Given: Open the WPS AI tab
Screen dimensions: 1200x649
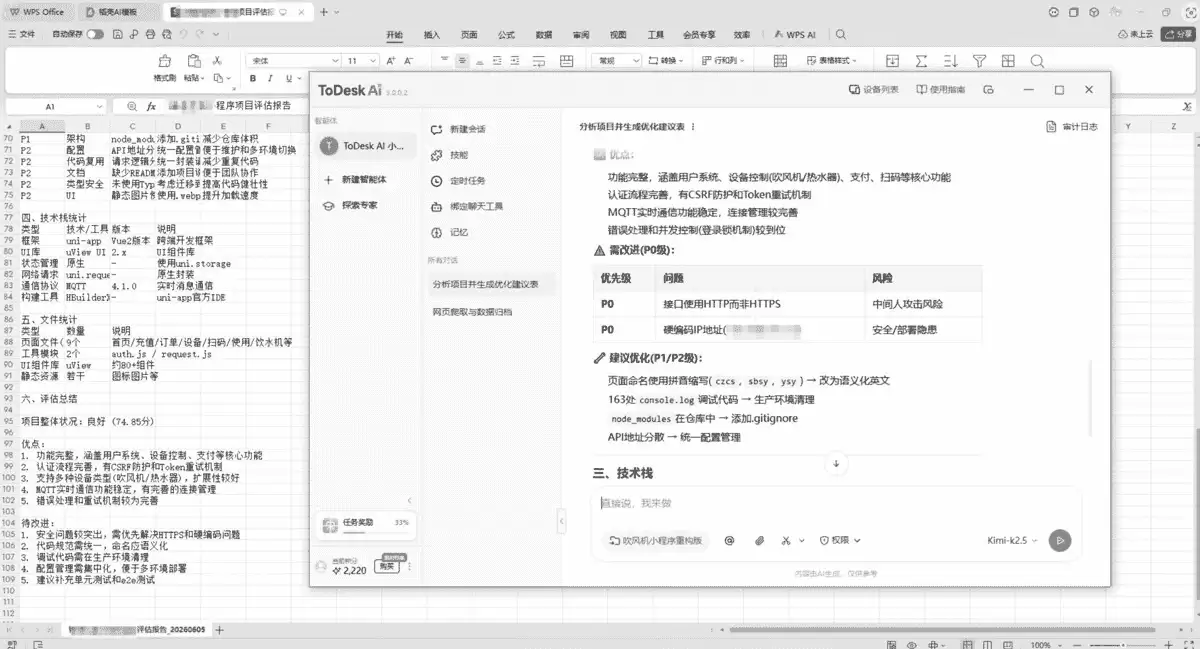Looking at the screenshot, I should click(796, 34).
